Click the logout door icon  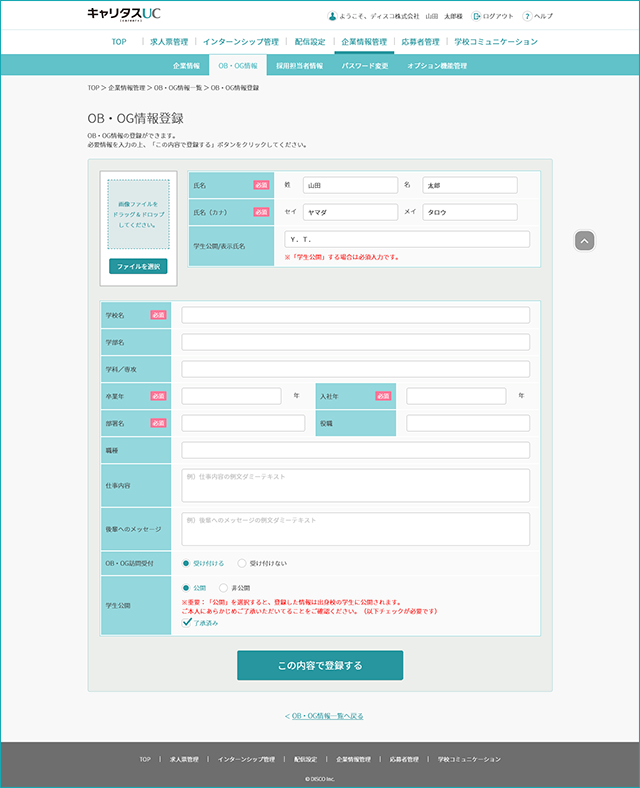(x=476, y=16)
